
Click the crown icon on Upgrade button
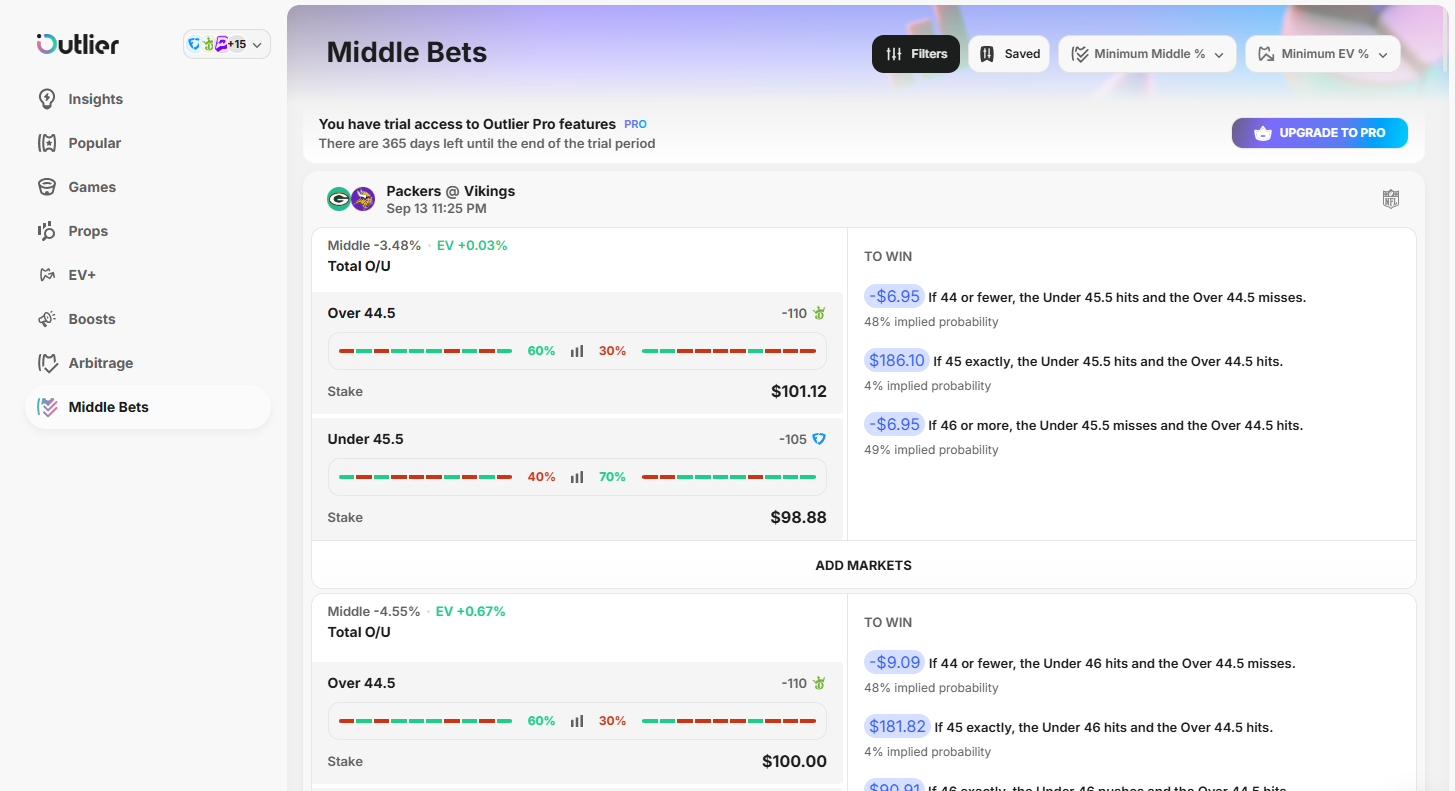(x=1262, y=133)
